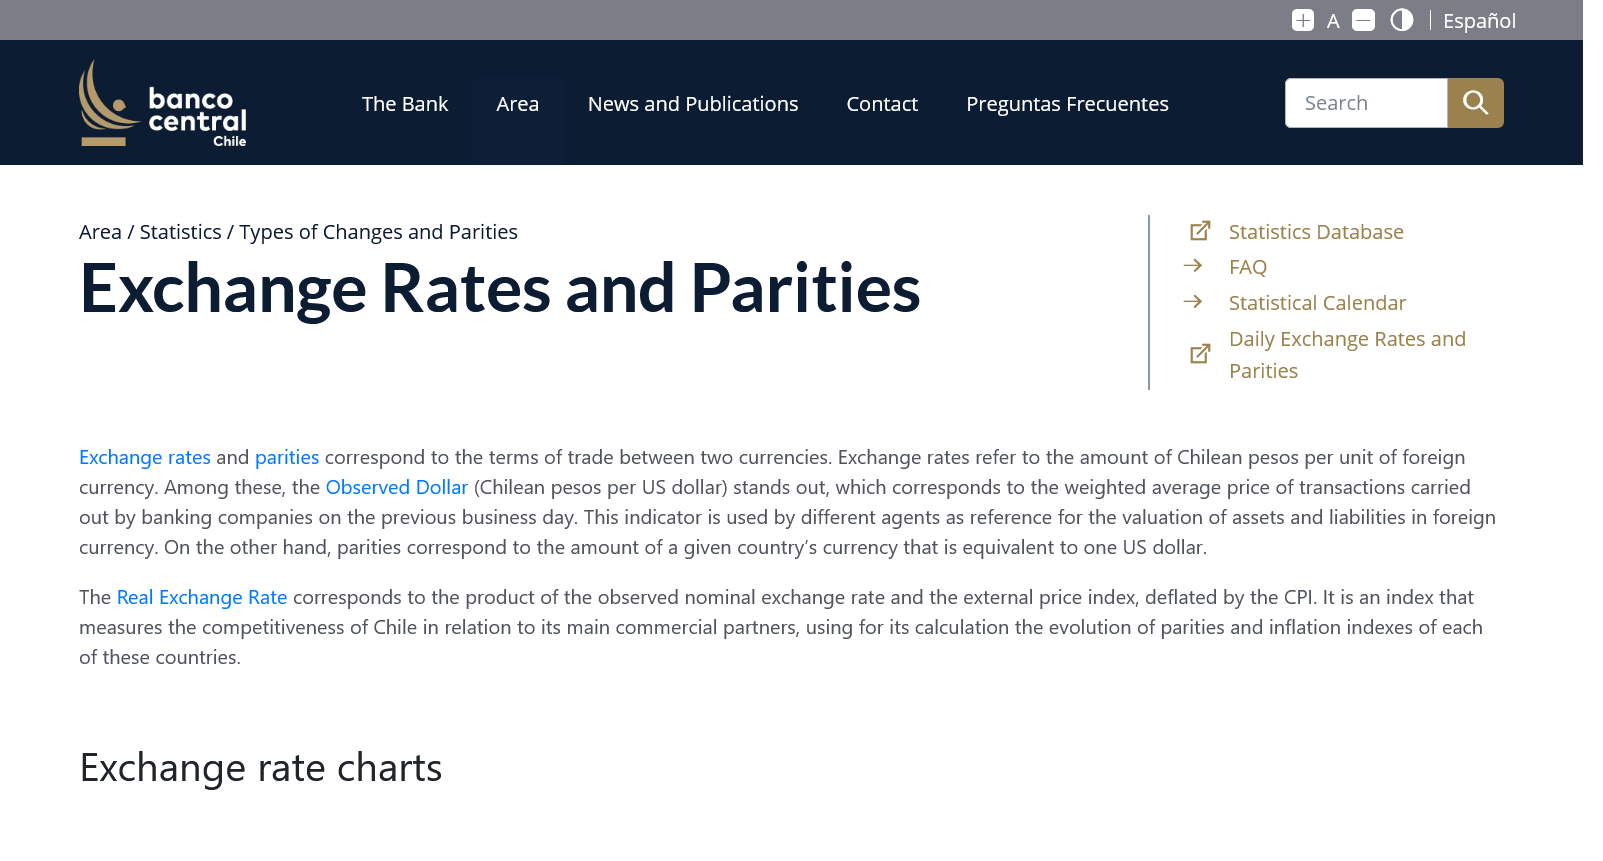The image size is (1603, 861).
Task: Expand News and Publications menu
Action: coord(693,104)
